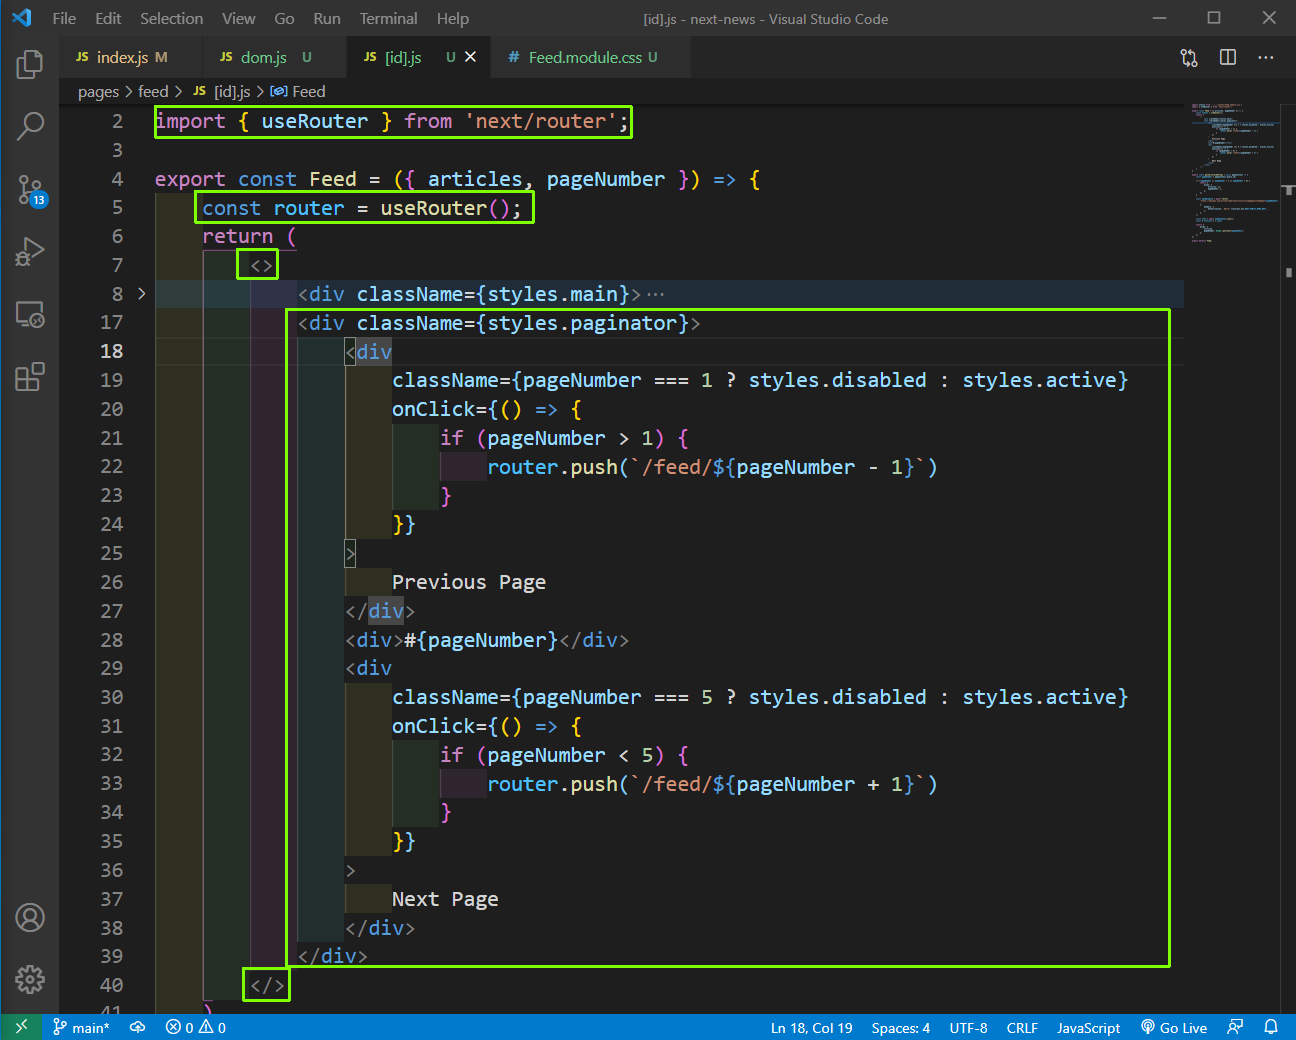Image resolution: width=1296 pixels, height=1040 pixels.
Task: Click the pages breadcrumb
Action: pos(98,92)
